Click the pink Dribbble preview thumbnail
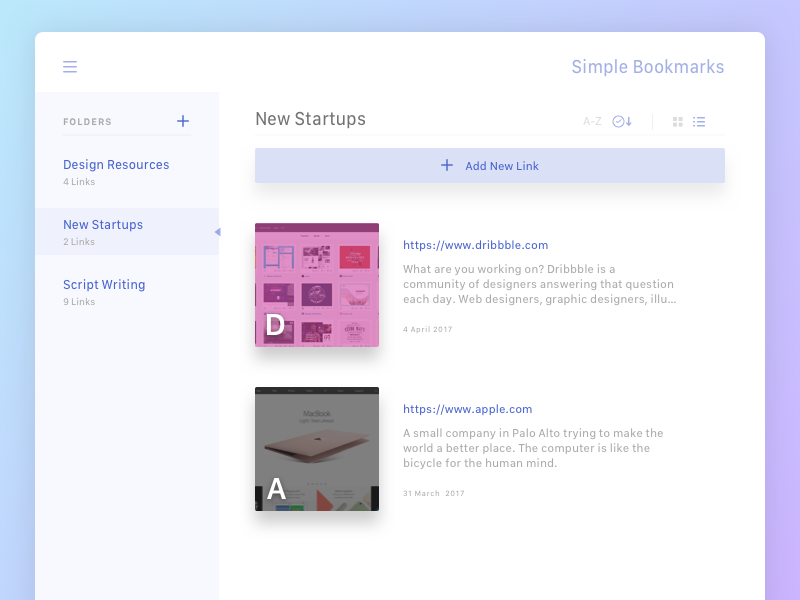This screenshot has width=800, height=600. click(x=317, y=284)
